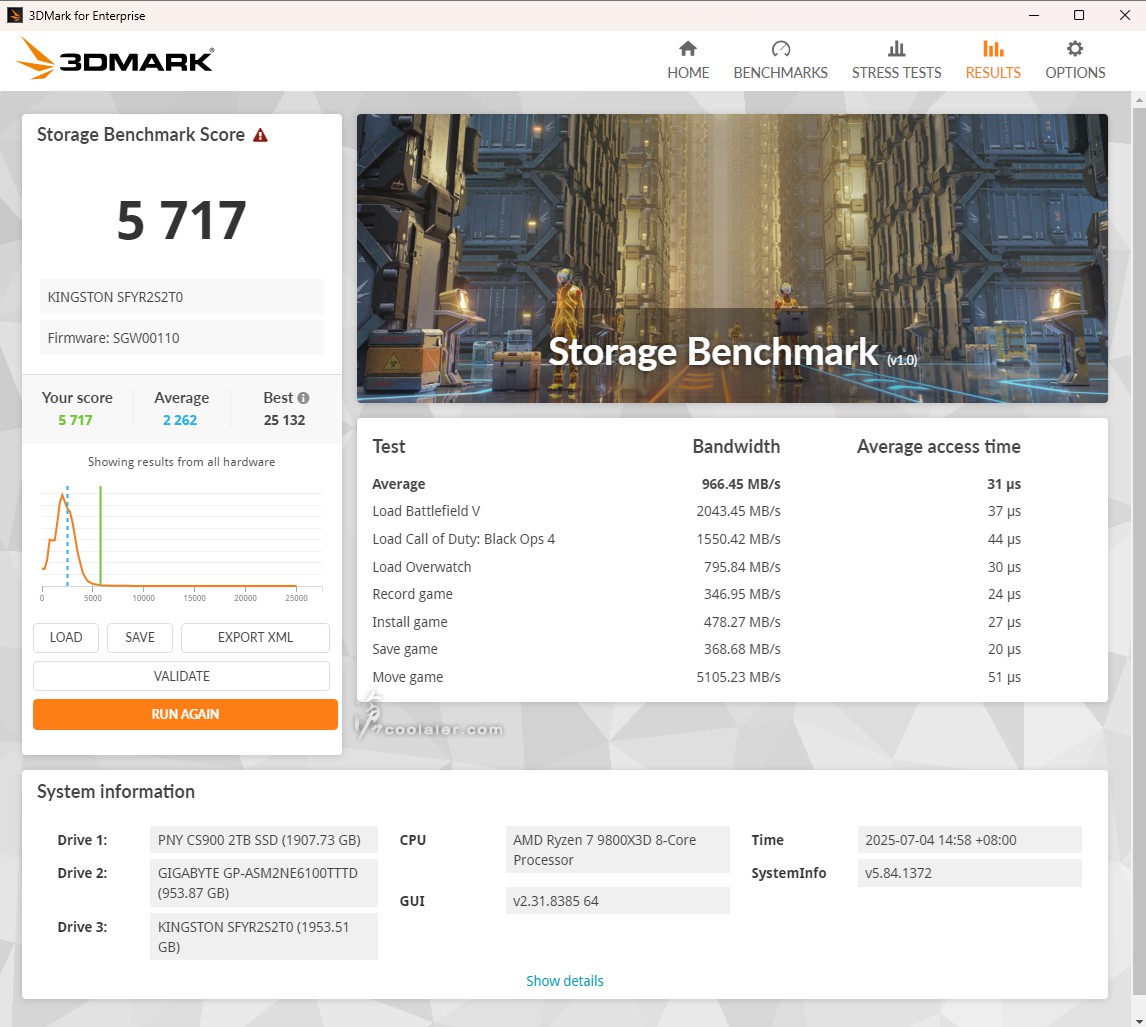Switch to the STRESS TESTS tab
Image resolution: width=1146 pixels, height=1027 pixels.
896,61
